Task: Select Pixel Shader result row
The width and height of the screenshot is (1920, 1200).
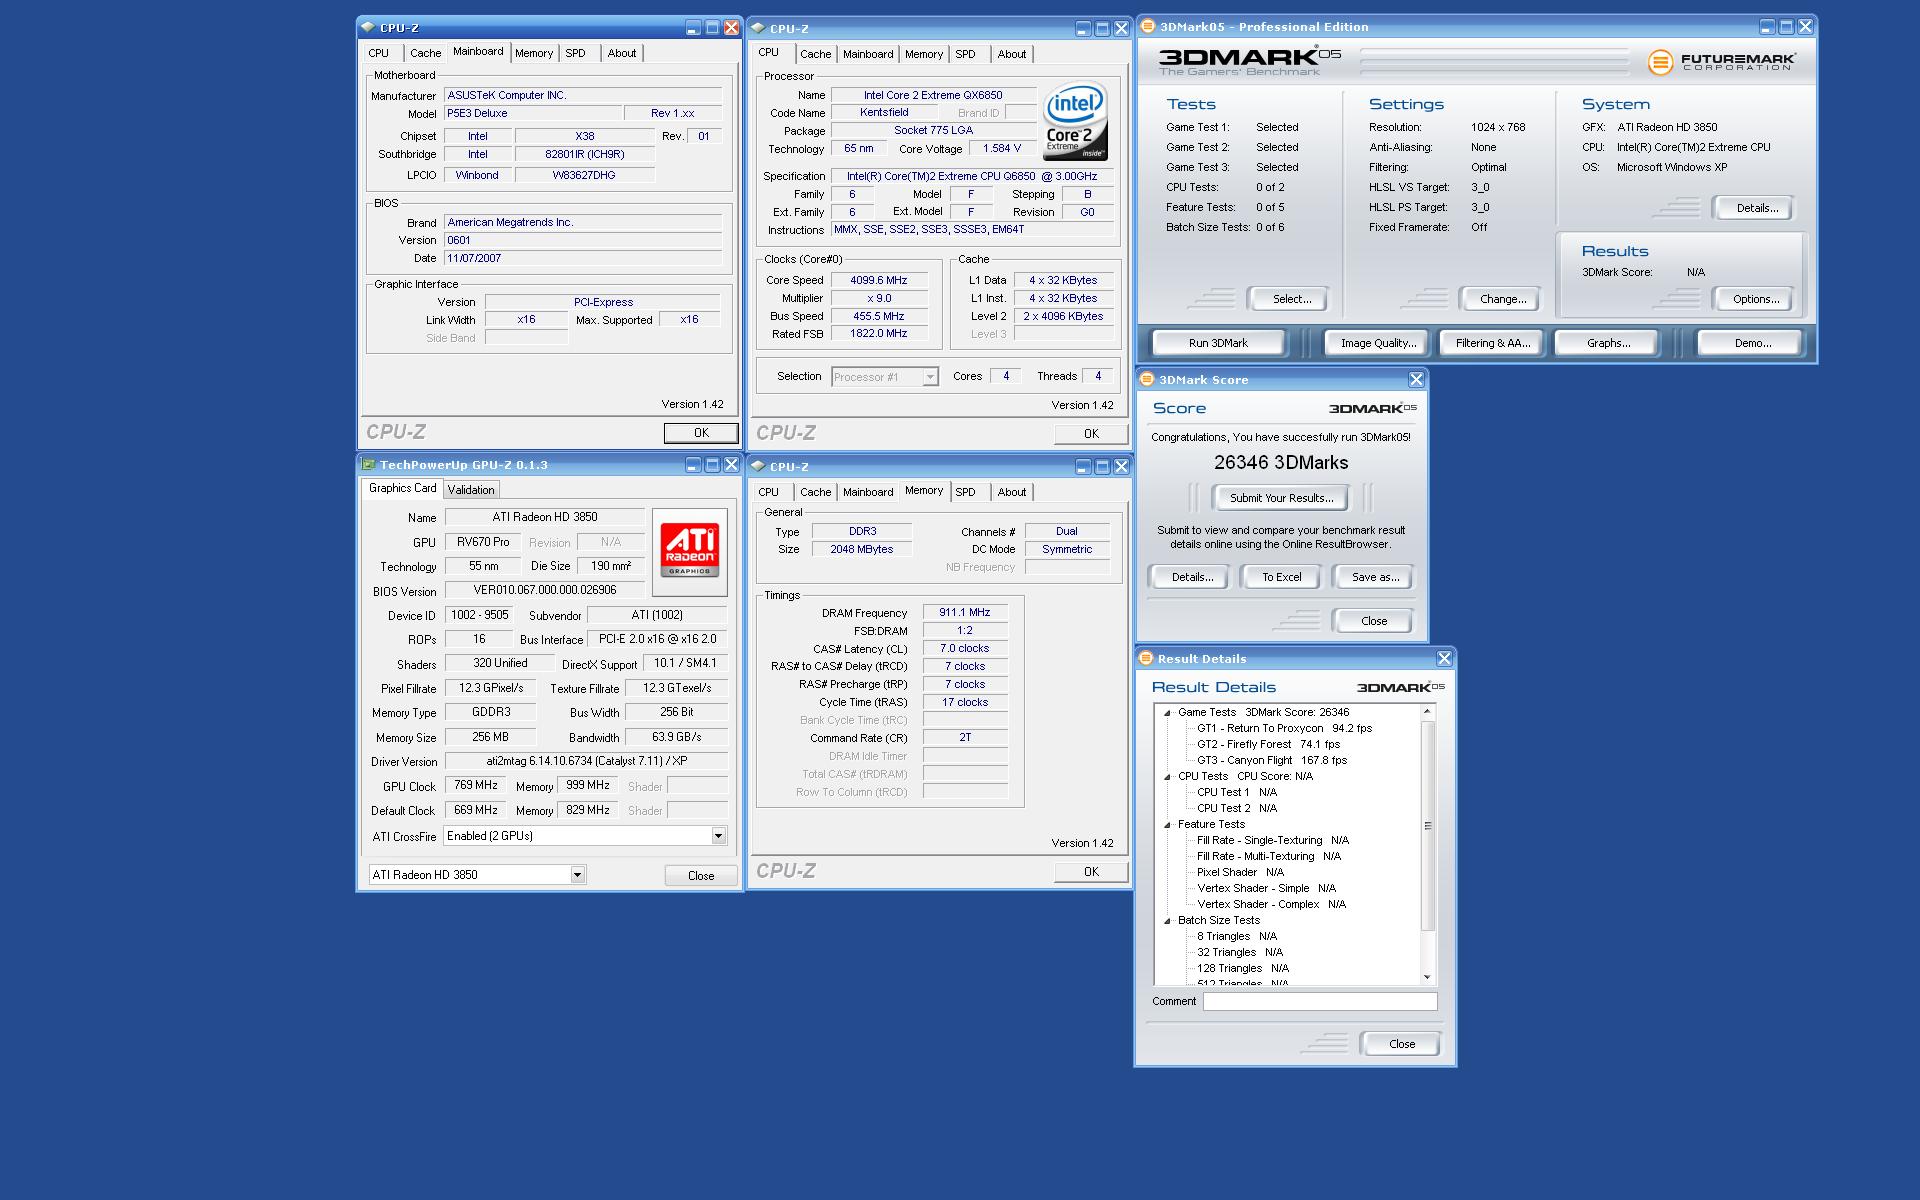Action: click(1240, 873)
